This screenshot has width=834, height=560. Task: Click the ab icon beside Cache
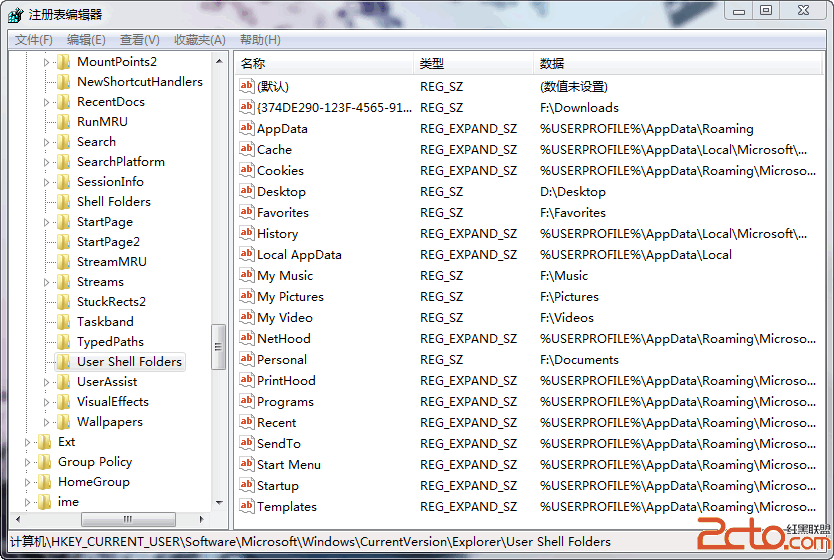click(246, 149)
